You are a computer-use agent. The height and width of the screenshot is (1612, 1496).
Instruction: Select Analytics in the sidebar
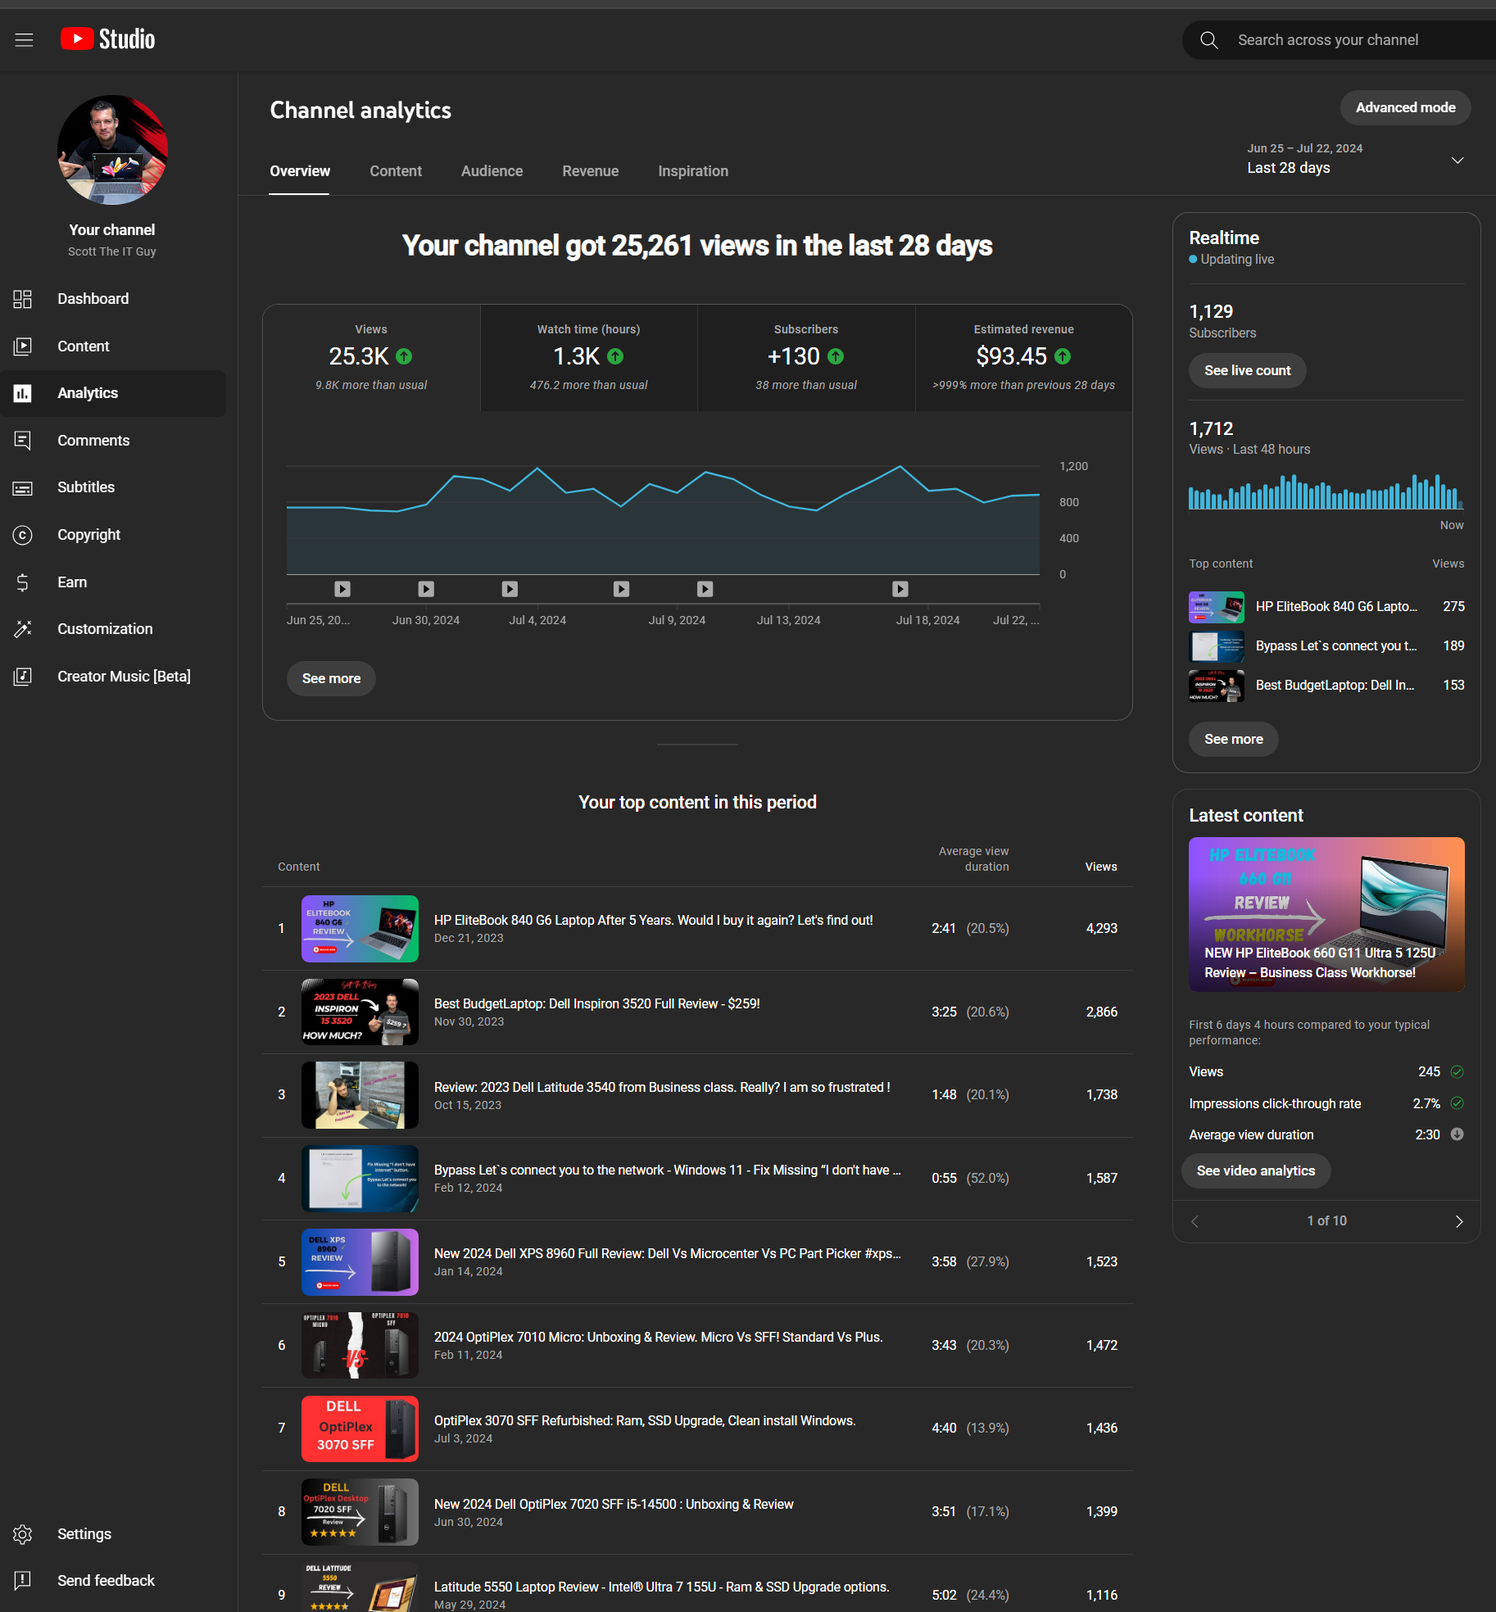(x=113, y=393)
